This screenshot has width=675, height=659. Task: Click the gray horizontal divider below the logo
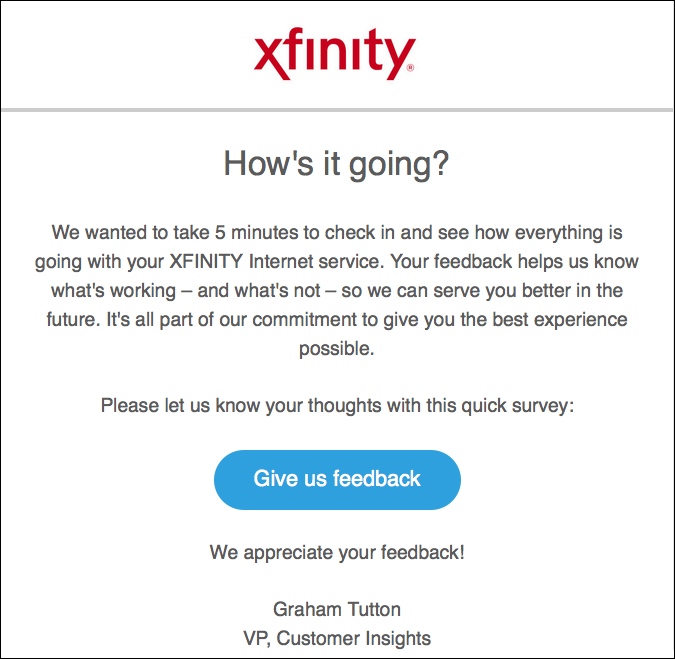click(337, 110)
